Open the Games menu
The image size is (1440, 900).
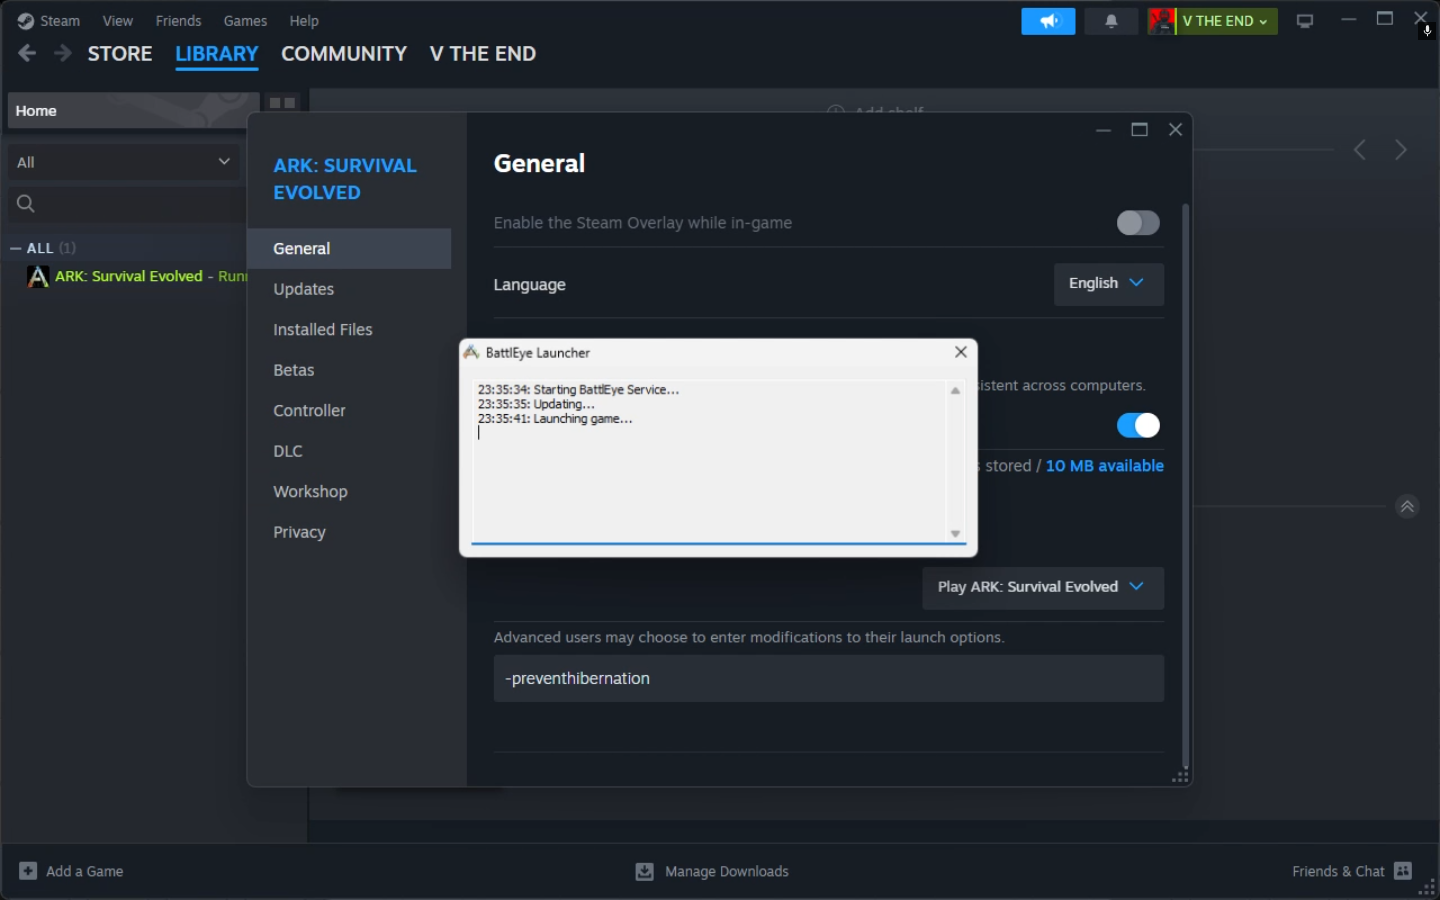pyautogui.click(x=245, y=21)
